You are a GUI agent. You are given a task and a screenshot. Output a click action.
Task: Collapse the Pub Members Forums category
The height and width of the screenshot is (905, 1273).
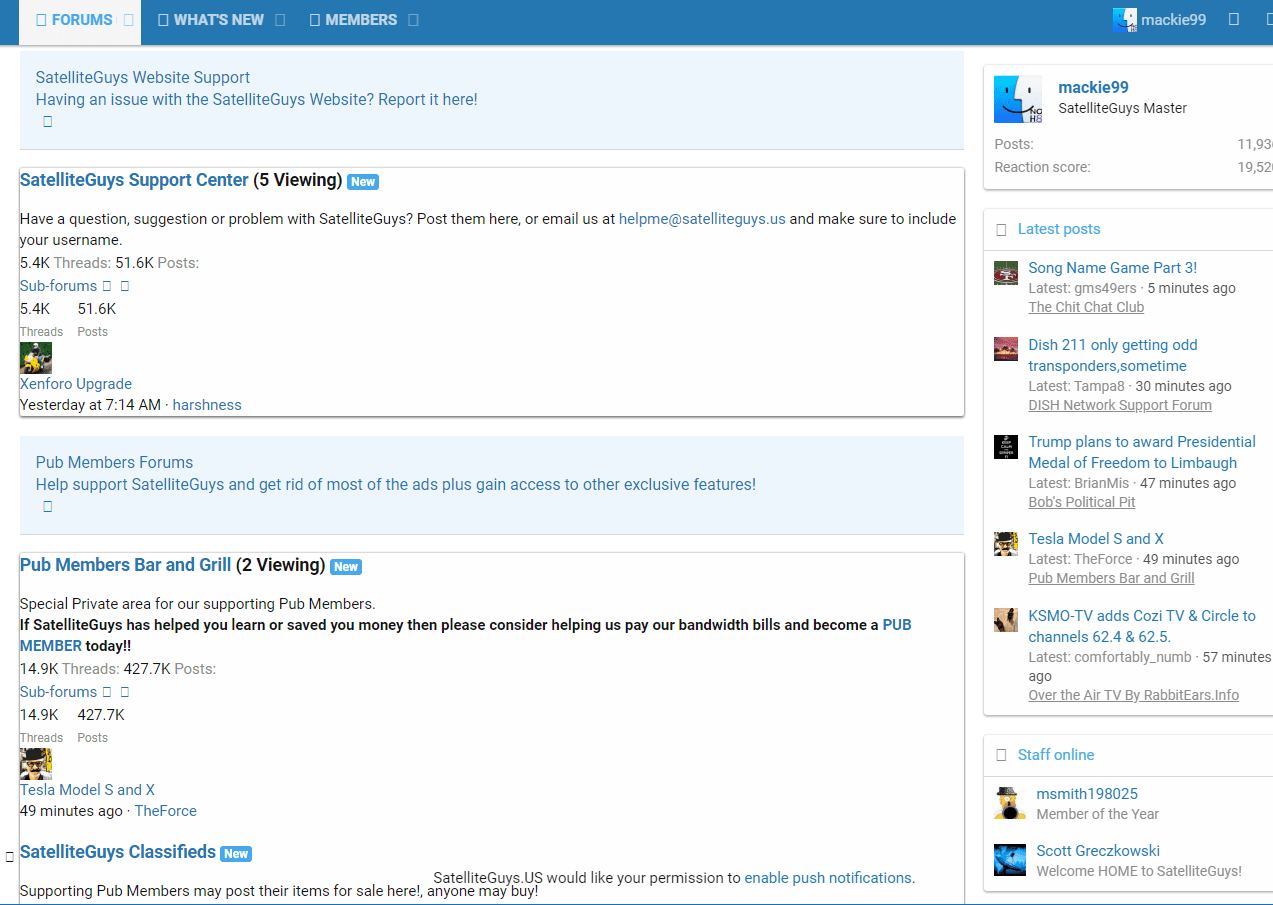tap(47, 507)
